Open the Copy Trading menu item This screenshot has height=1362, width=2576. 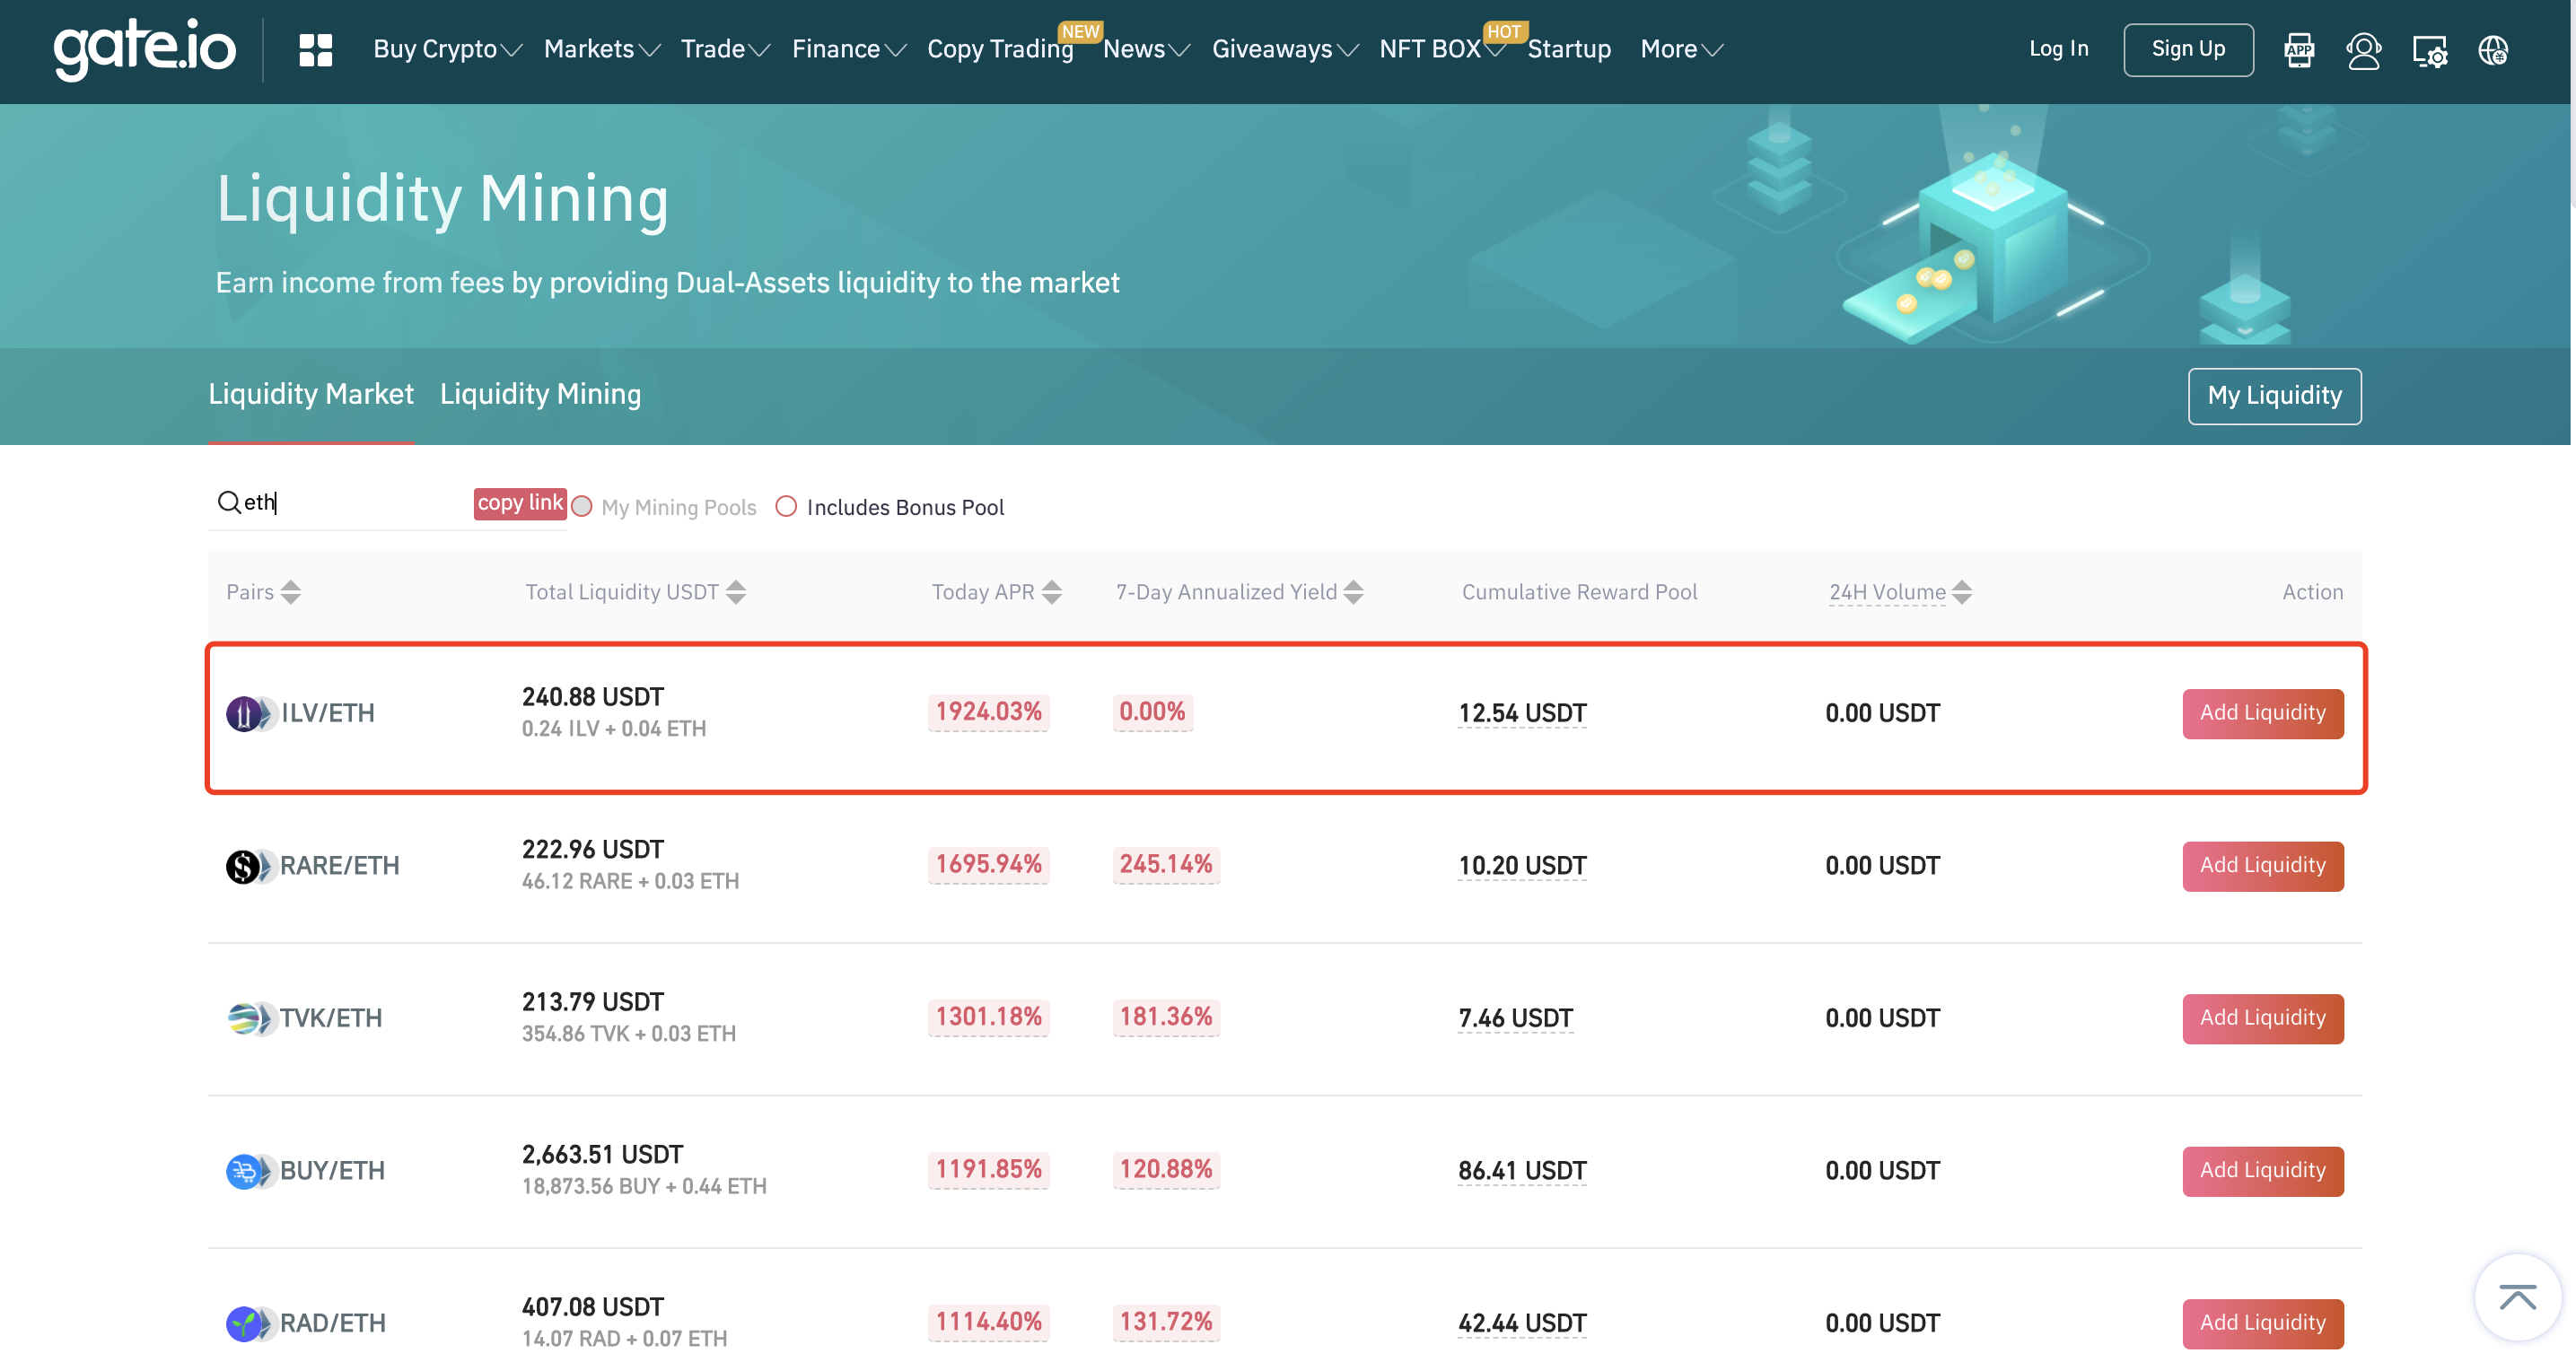coord(1000,49)
